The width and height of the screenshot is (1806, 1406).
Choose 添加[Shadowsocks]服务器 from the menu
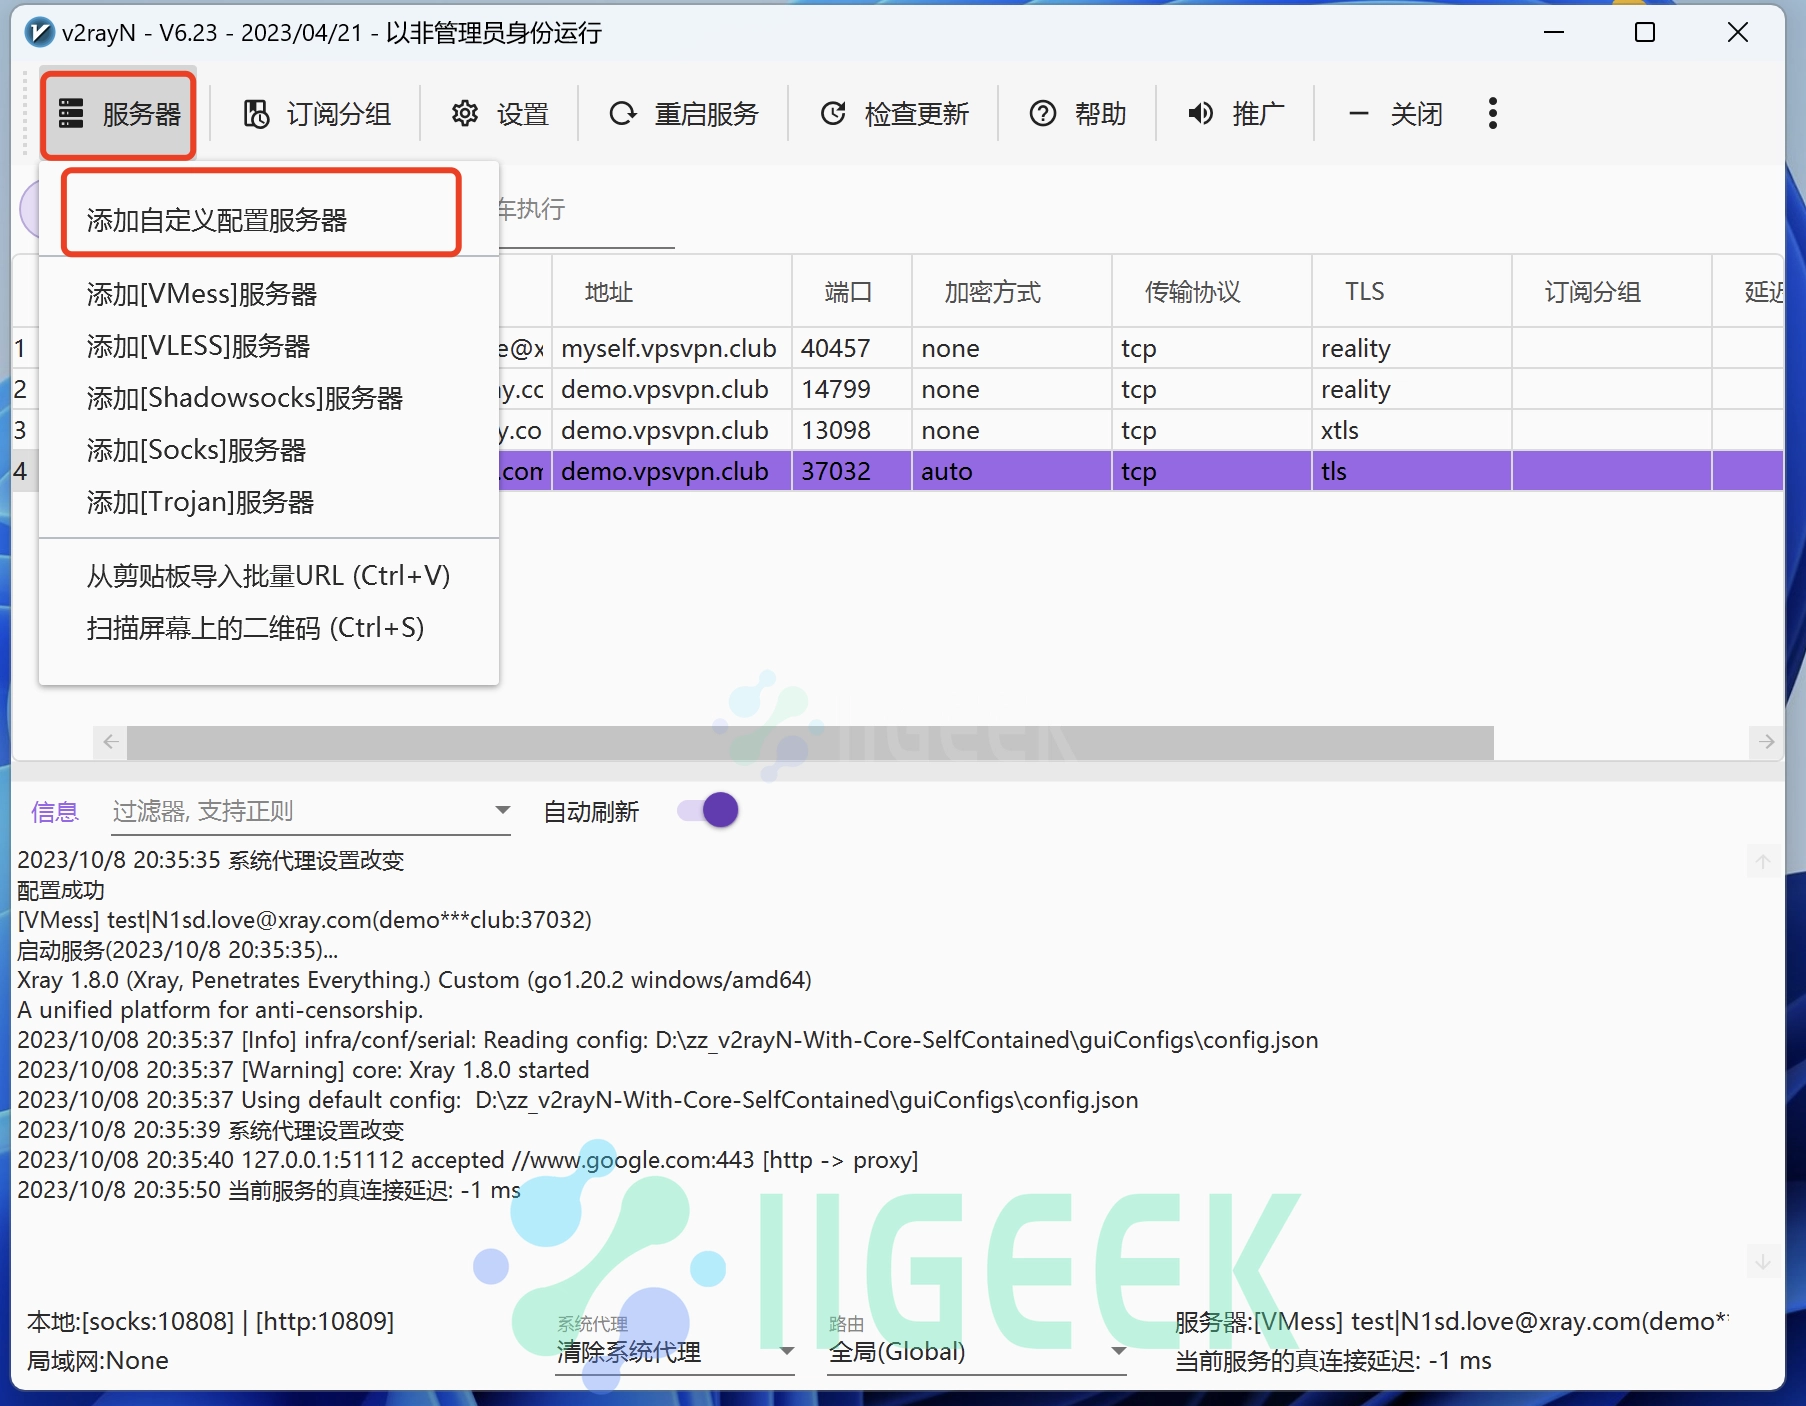point(268,398)
